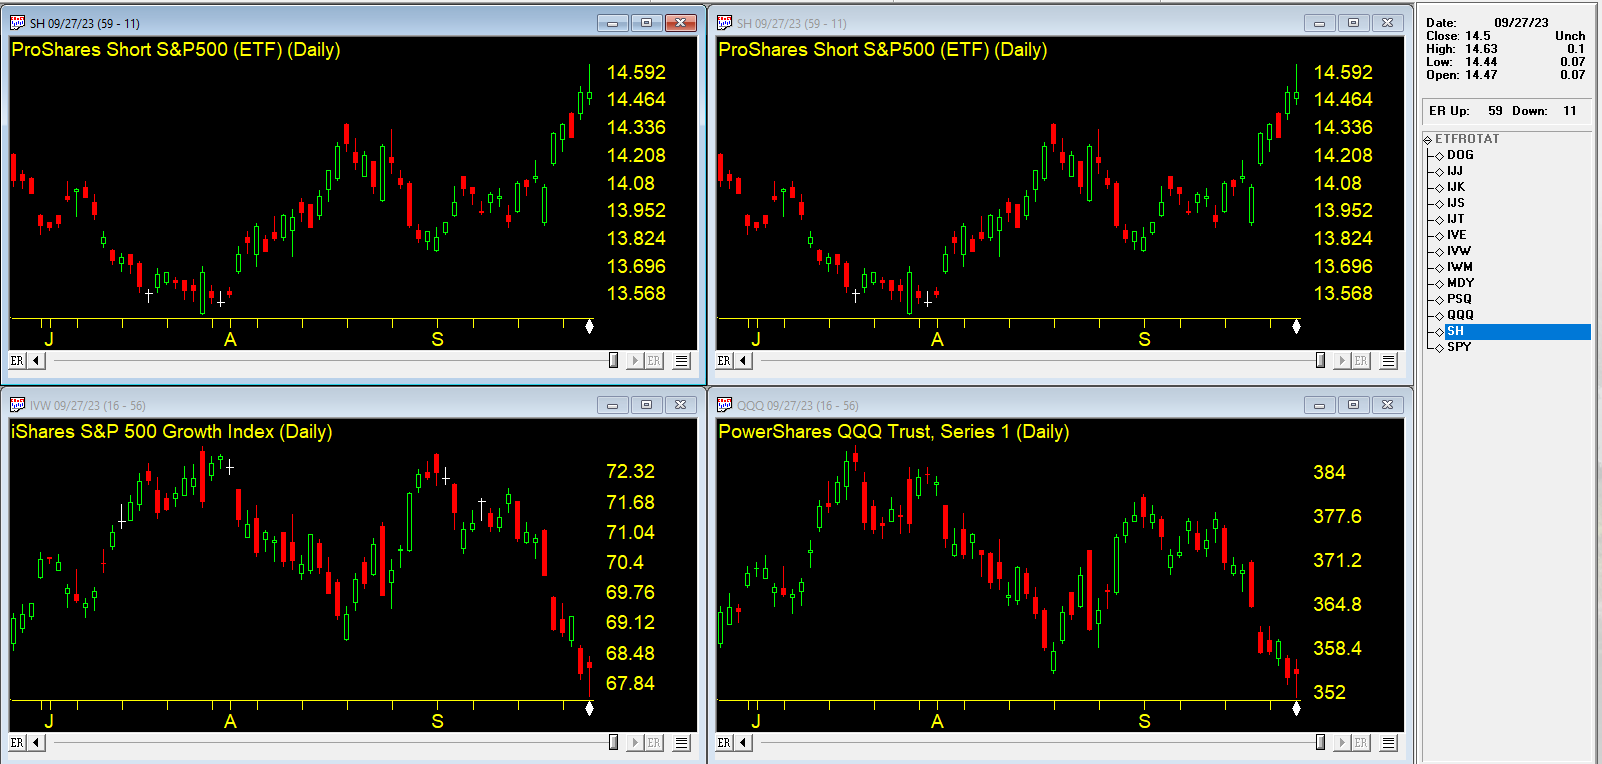Collapse the ETFROTAT tree node

point(1428,140)
